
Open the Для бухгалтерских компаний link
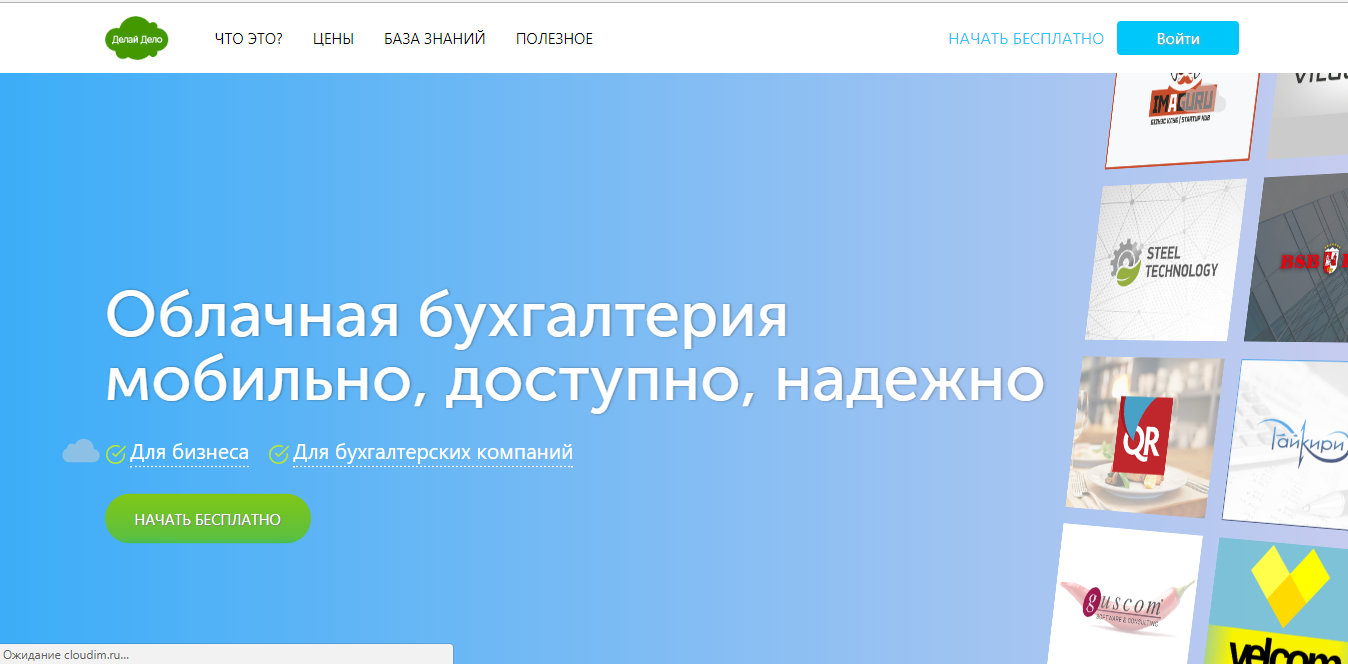(432, 452)
